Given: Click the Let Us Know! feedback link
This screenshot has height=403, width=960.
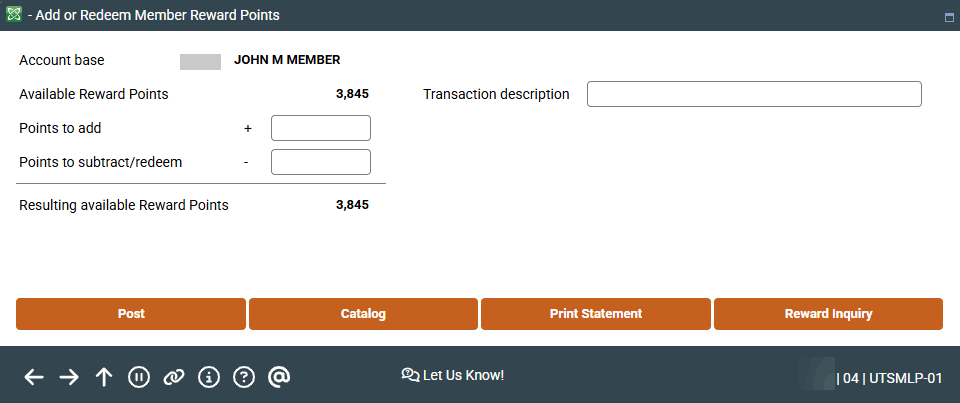Looking at the screenshot, I should pos(453,375).
